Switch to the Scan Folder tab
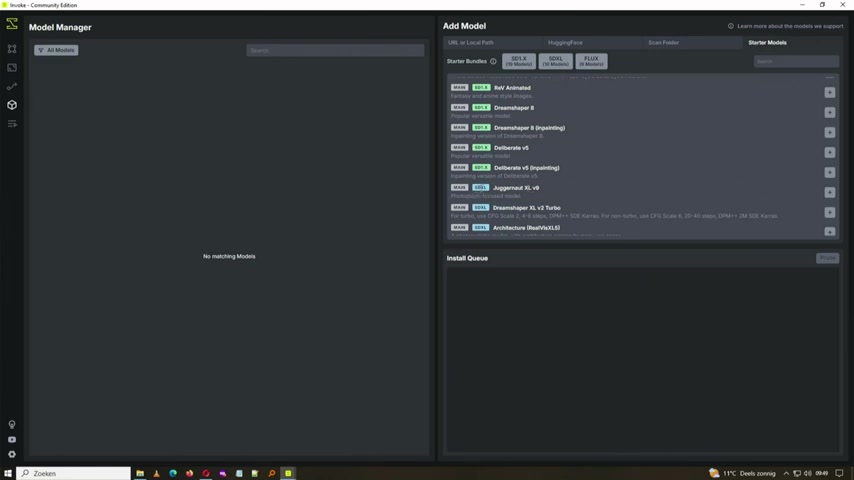Screen dimensions: 854x480 click(663, 42)
